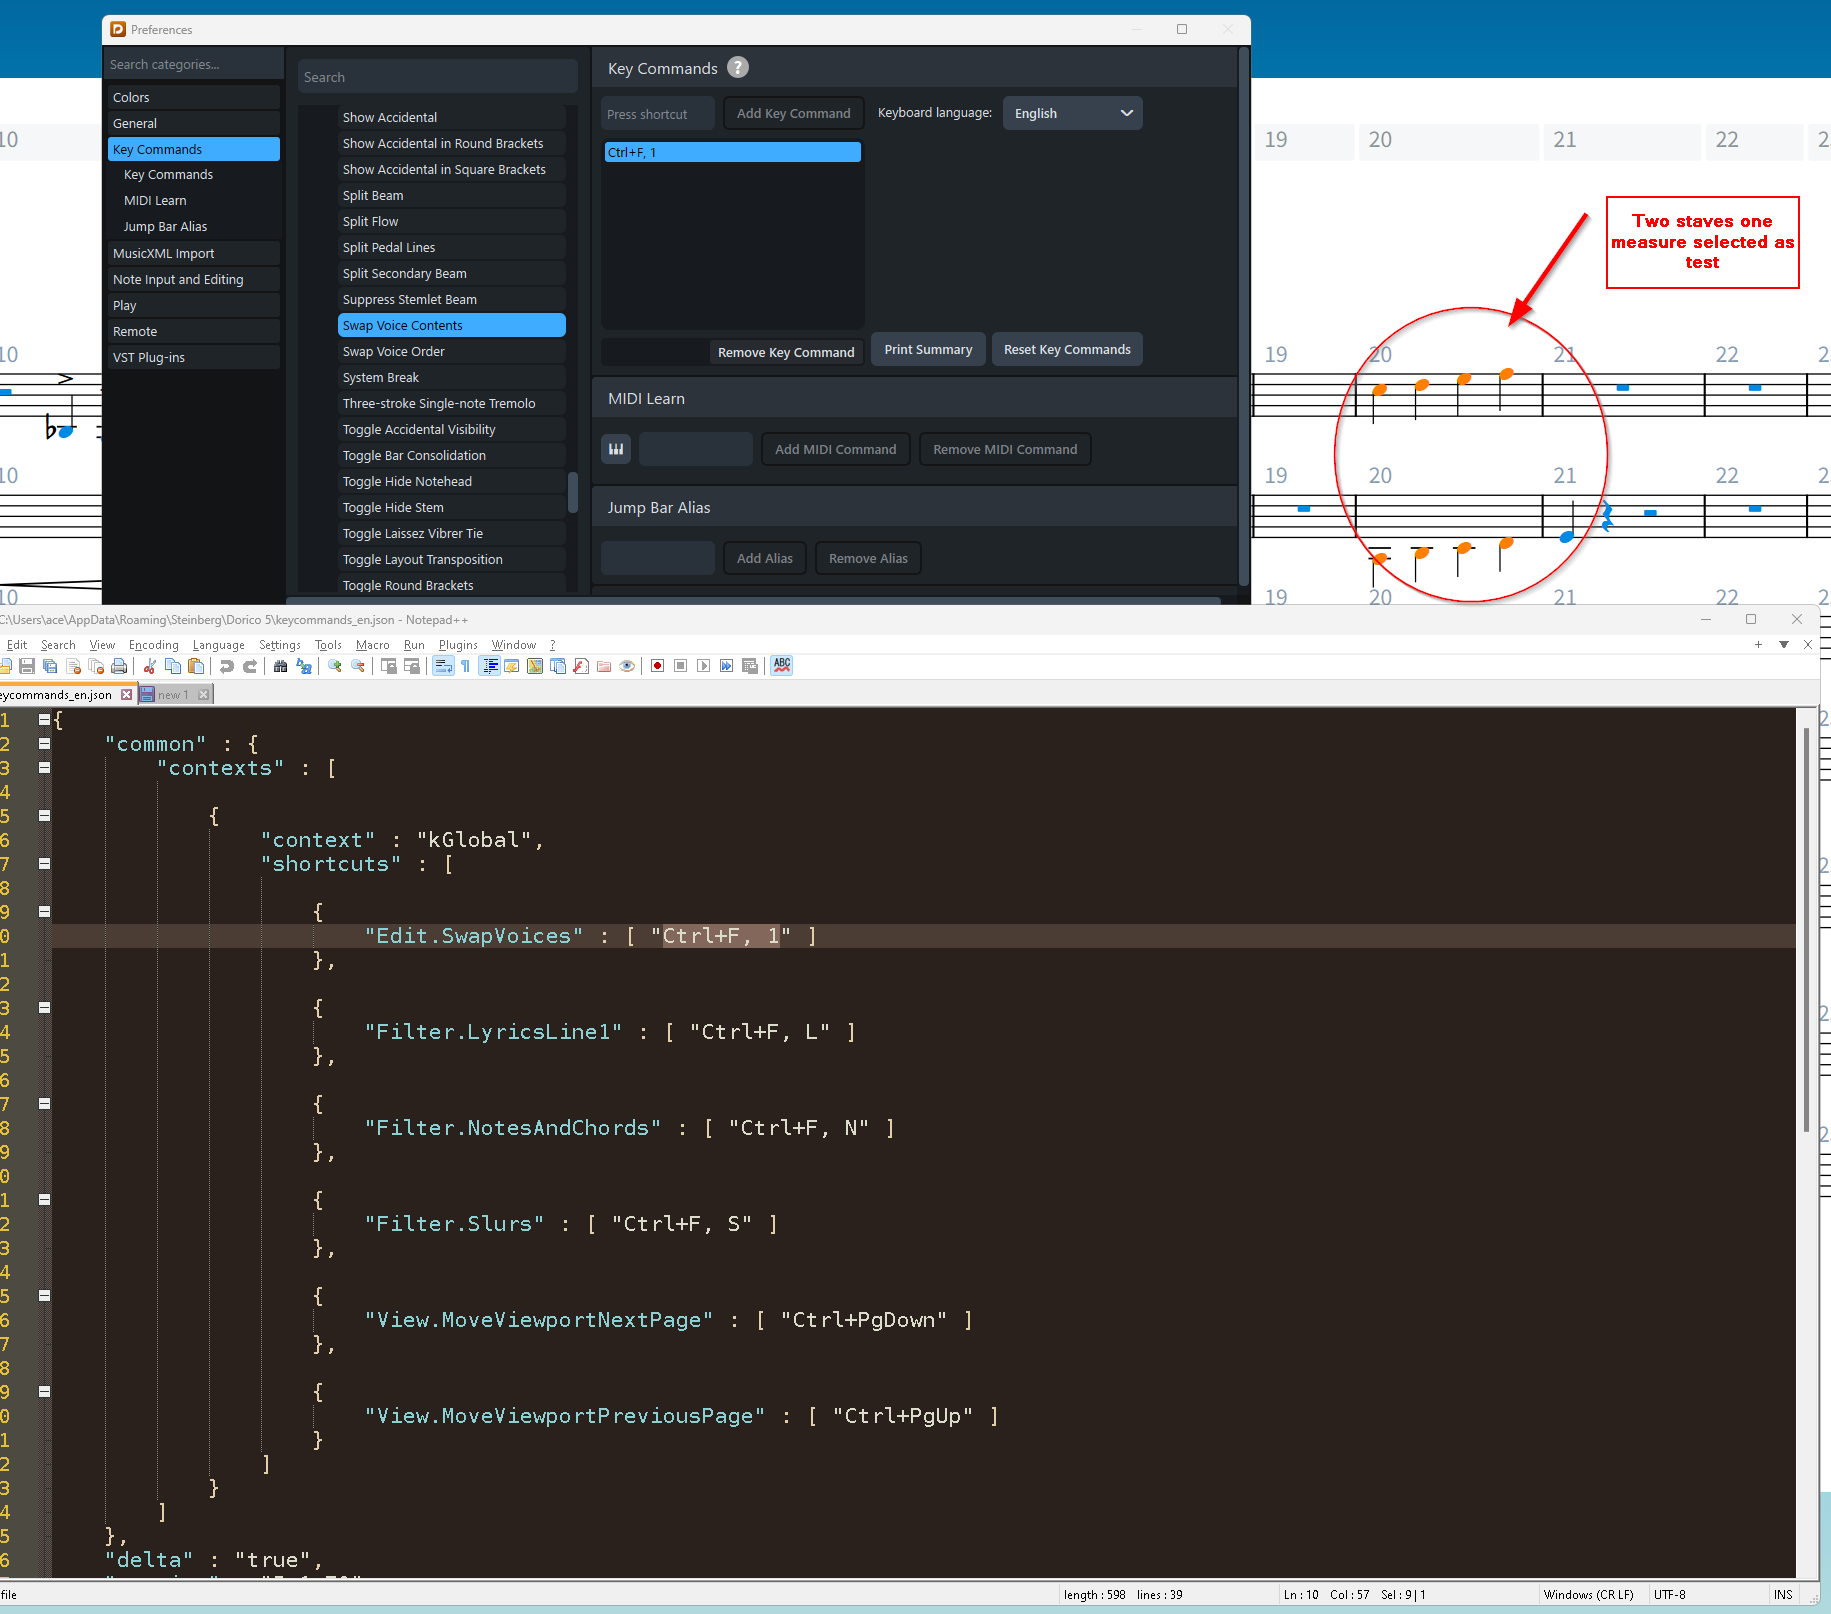Switch to the "new 1" tab

pyautogui.click(x=173, y=695)
